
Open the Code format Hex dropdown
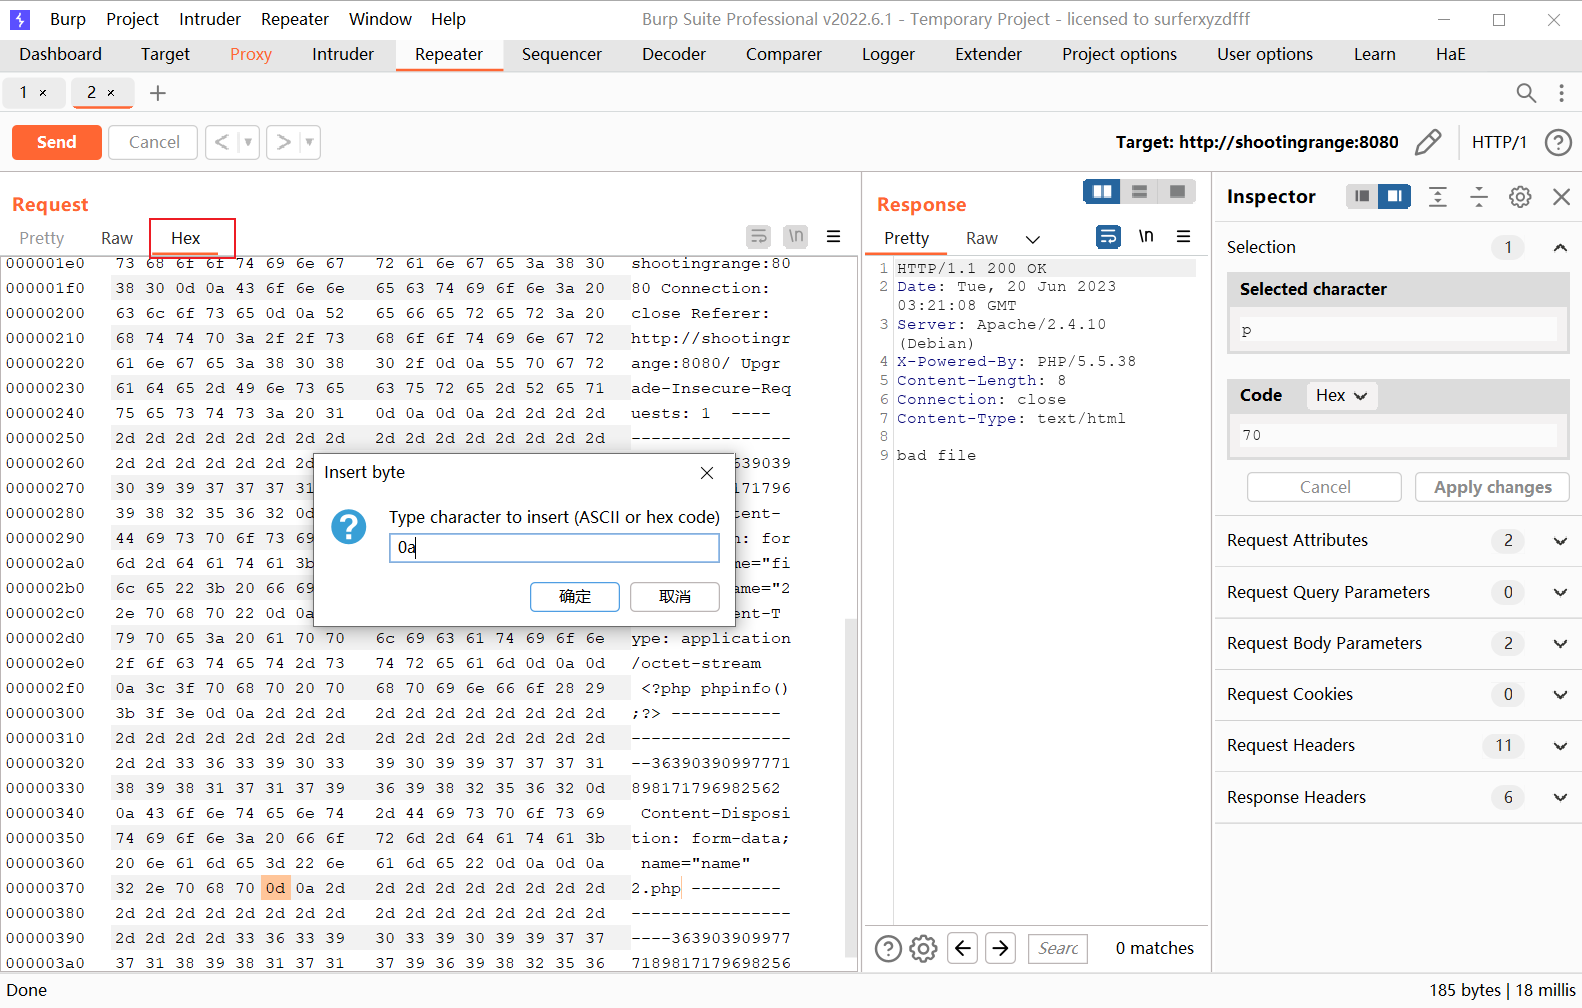(x=1342, y=395)
